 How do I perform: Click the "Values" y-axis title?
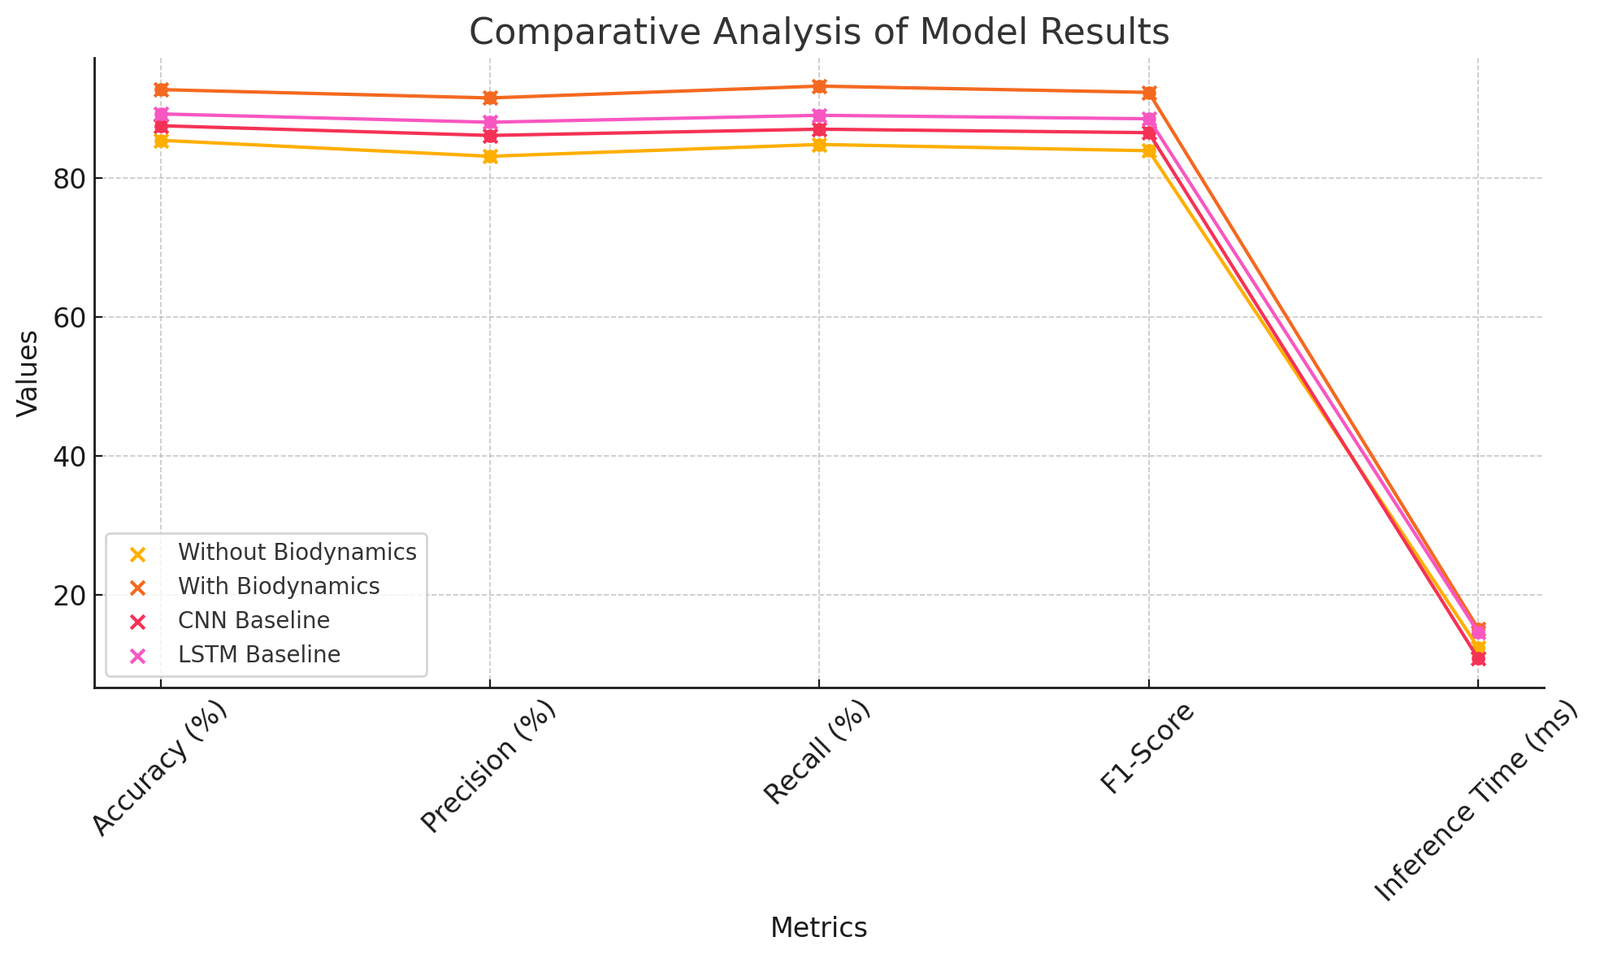click(x=28, y=373)
